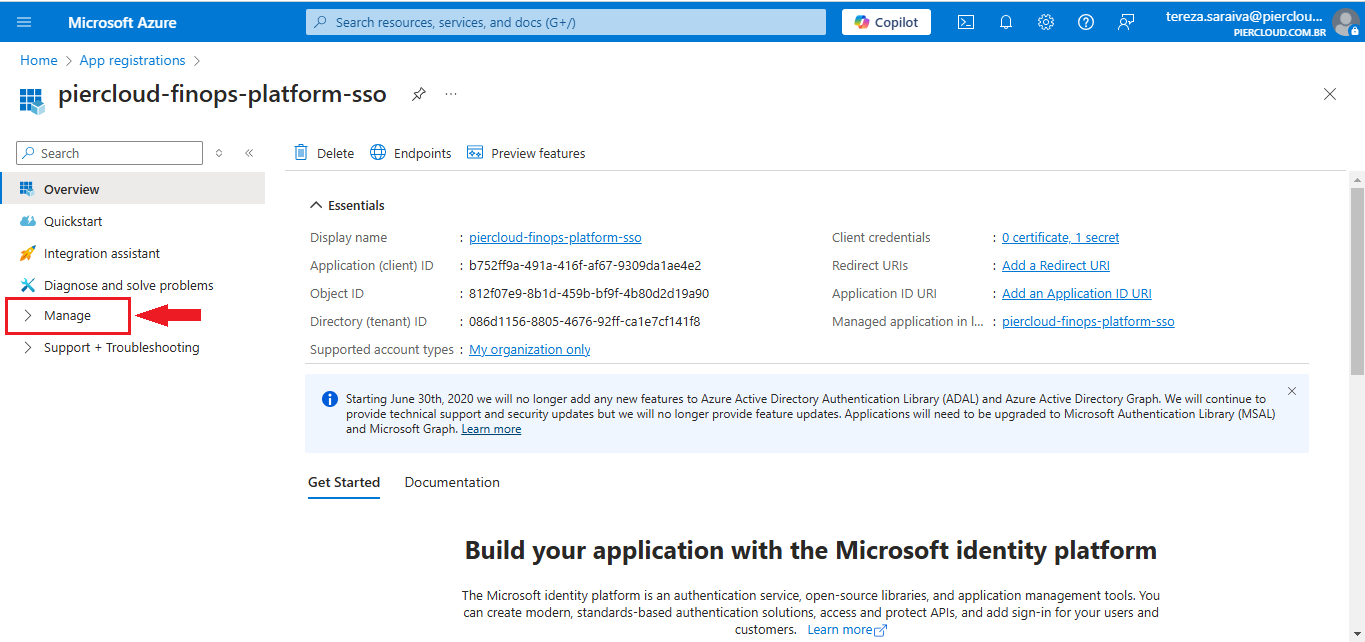Switch to the Documentation tab
Image resolution: width=1365 pixels, height=642 pixels.
tap(452, 482)
